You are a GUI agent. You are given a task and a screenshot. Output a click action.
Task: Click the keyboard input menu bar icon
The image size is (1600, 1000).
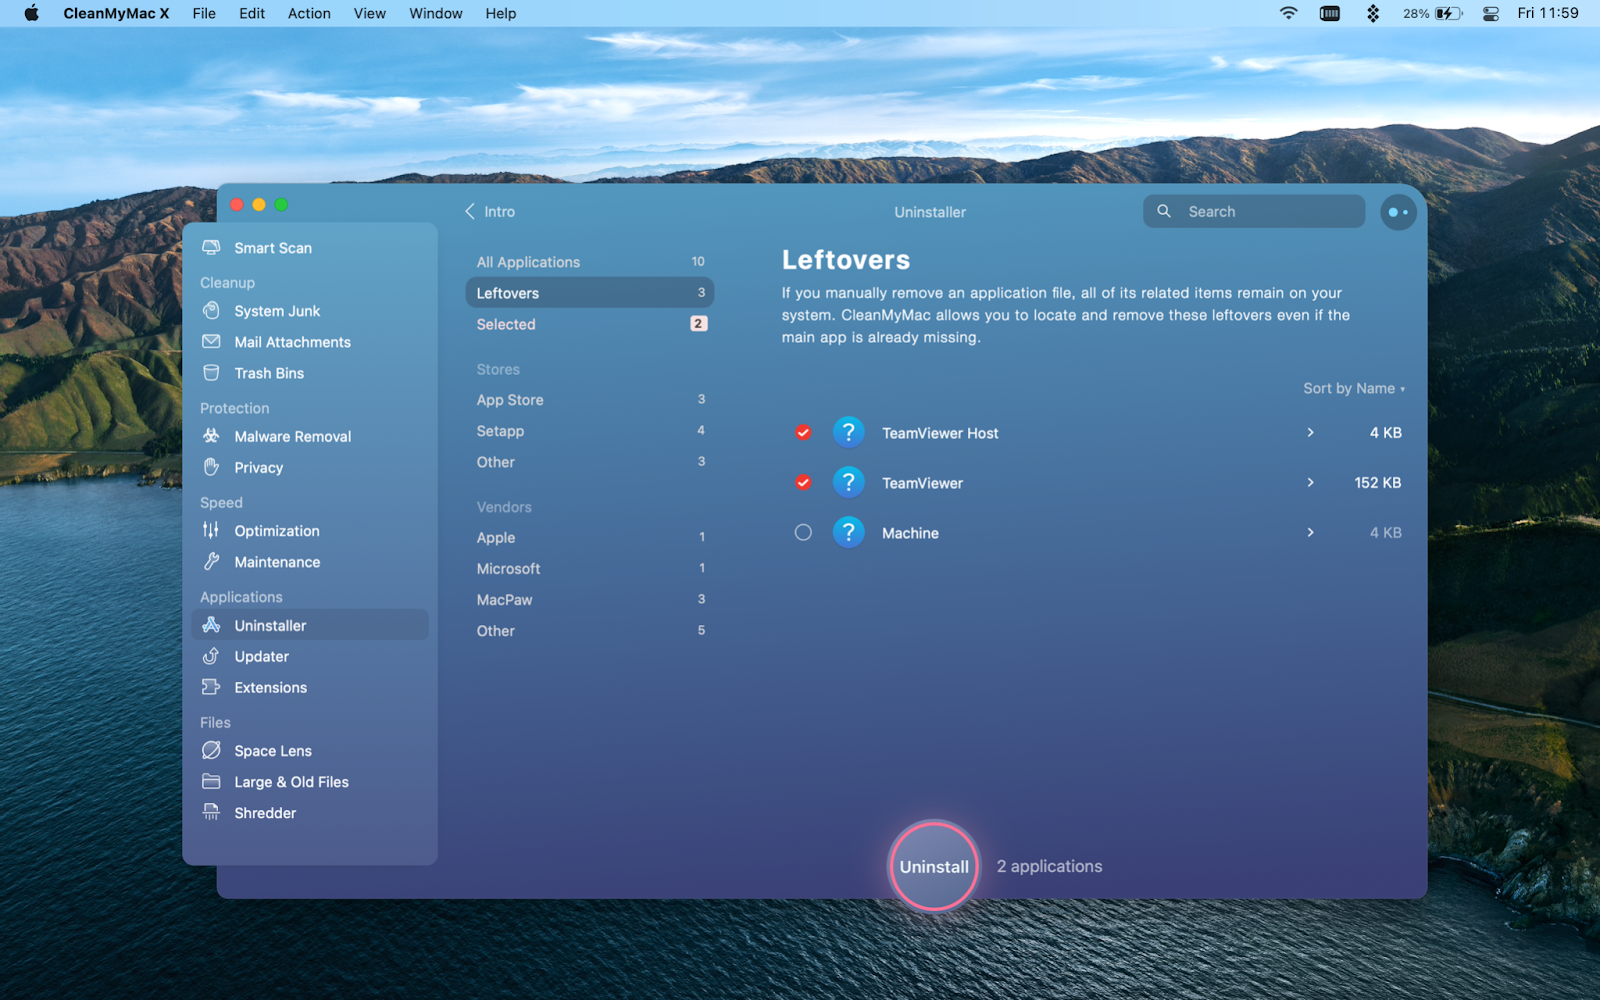click(x=1329, y=13)
